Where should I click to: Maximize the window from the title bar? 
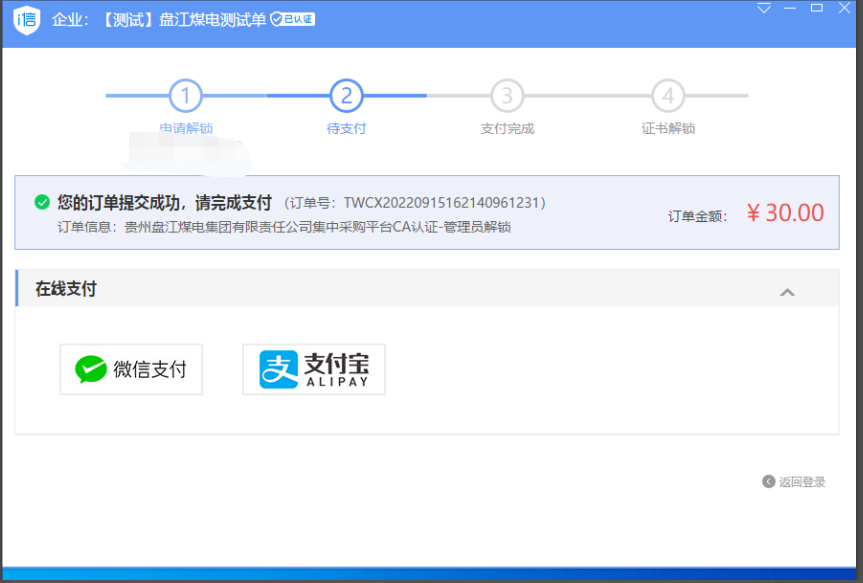pos(817,8)
